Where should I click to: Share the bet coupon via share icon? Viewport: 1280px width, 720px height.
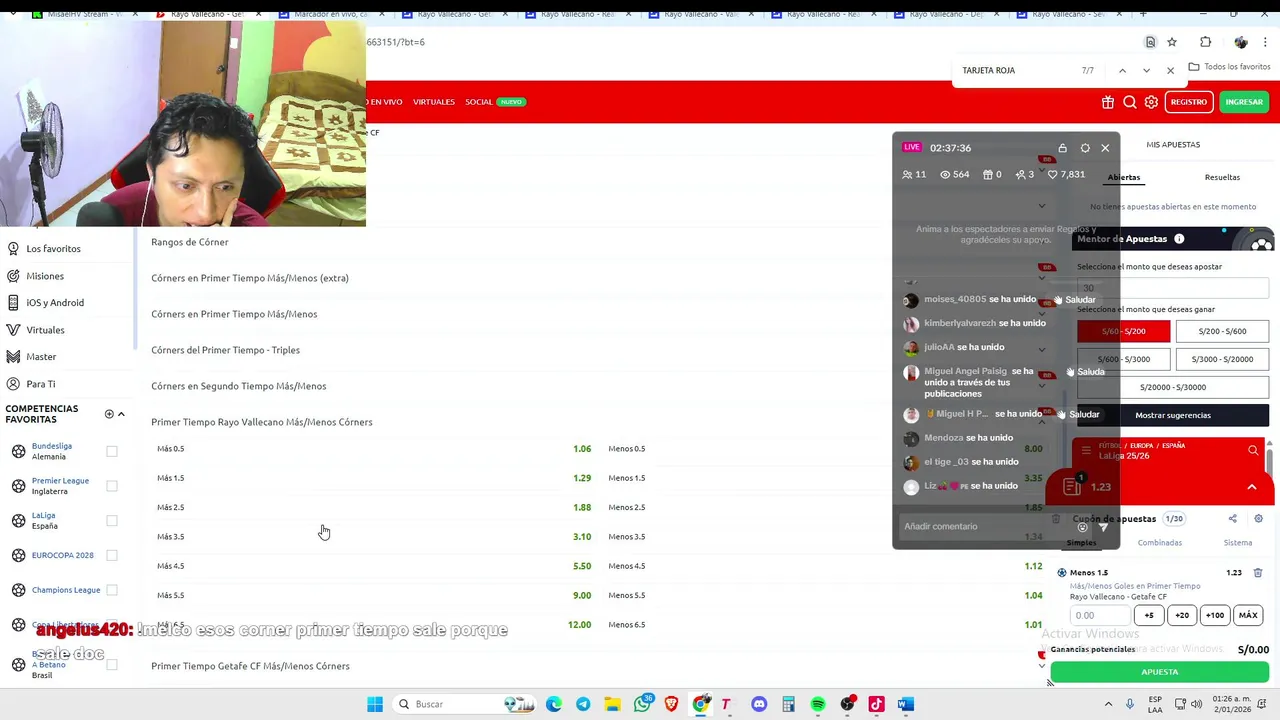pos(1232,519)
